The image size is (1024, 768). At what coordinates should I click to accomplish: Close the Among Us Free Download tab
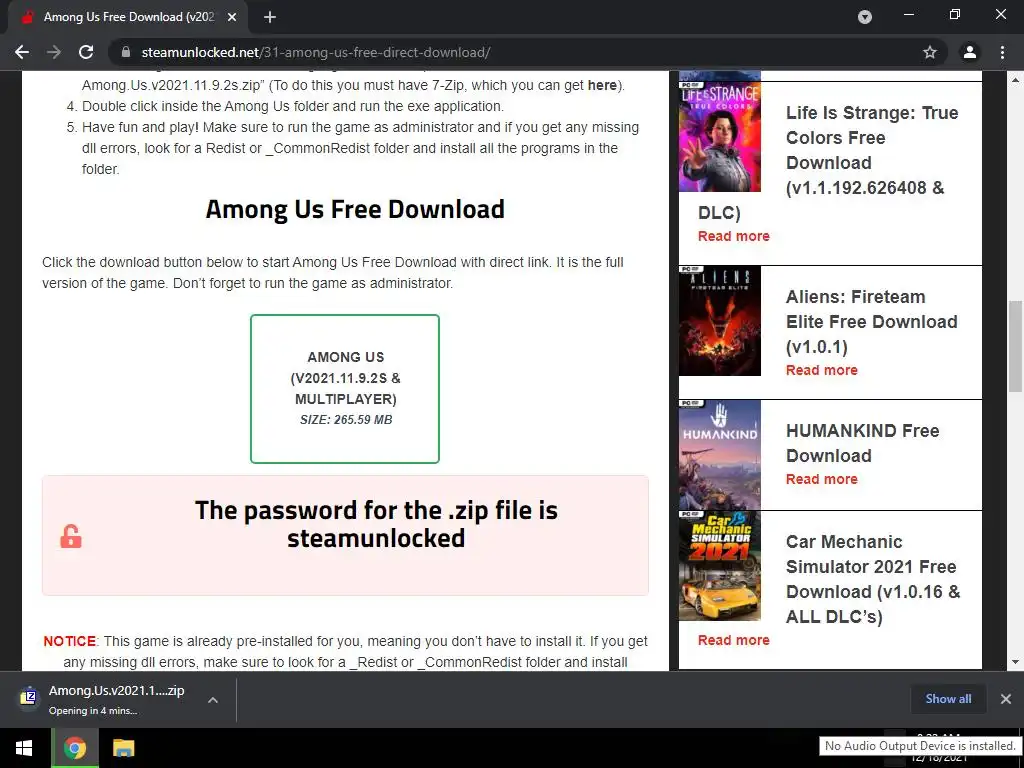(x=232, y=17)
